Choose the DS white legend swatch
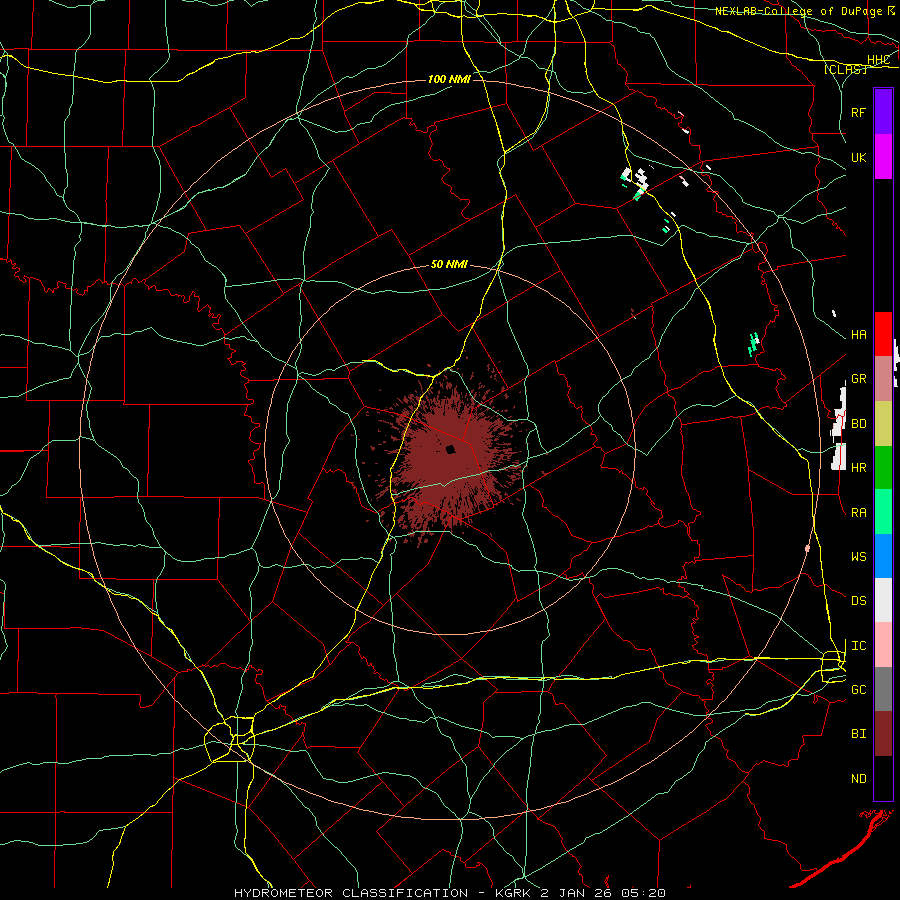Viewport: 900px width, 900px height. tap(883, 600)
